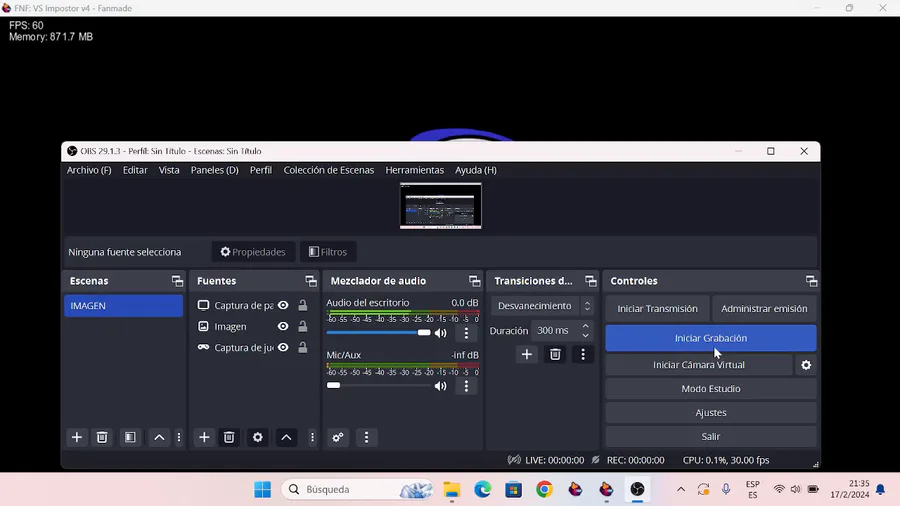Mute Mic/Aux speaker

[440, 386]
